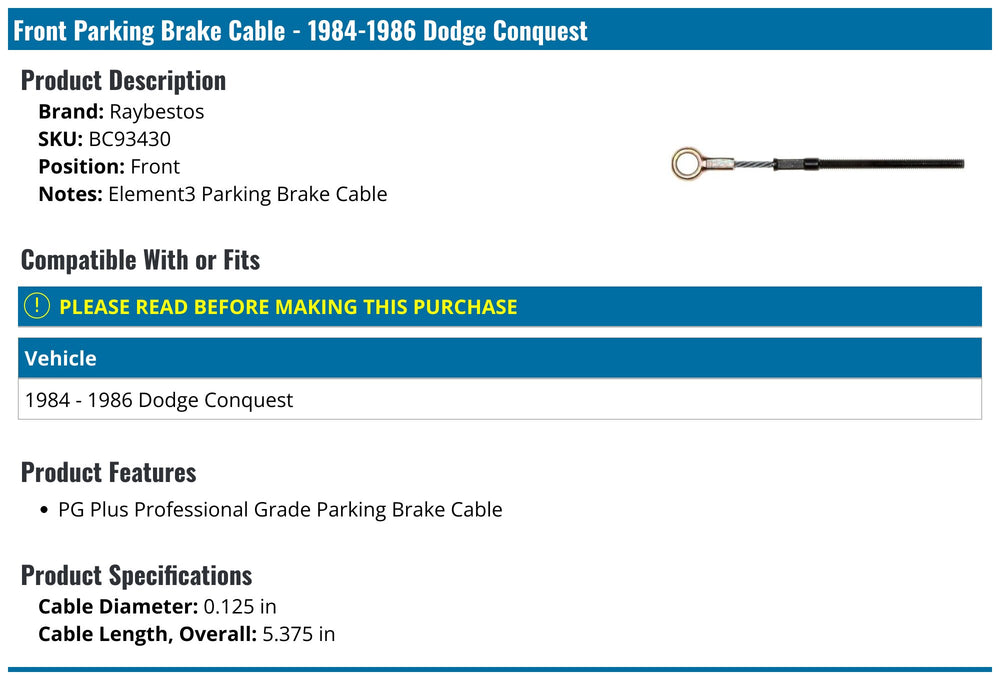The height and width of the screenshot is (680, 1000).
Task: Click the Cable Length Overall value 5.375 in
Action: pyautogui.click(x=298, y=634)
